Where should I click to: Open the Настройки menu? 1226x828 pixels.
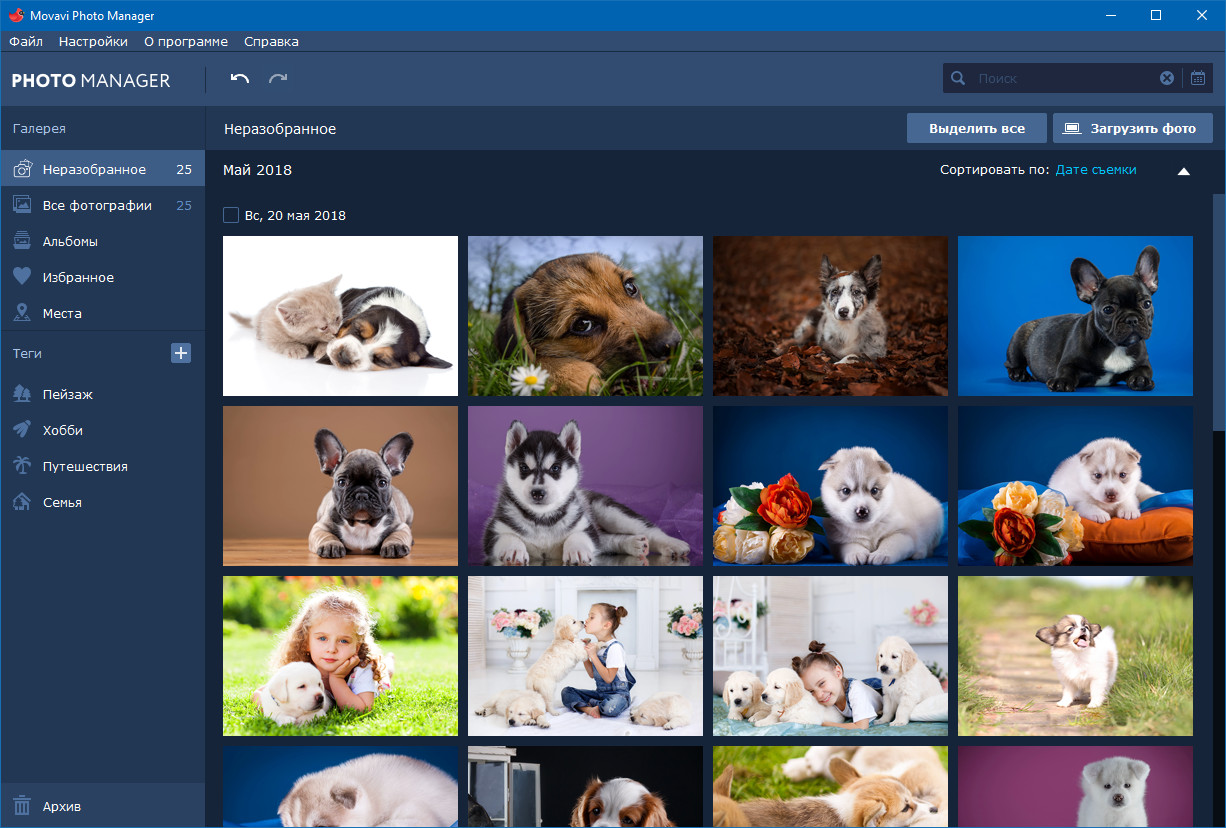(x=93, y=42)
